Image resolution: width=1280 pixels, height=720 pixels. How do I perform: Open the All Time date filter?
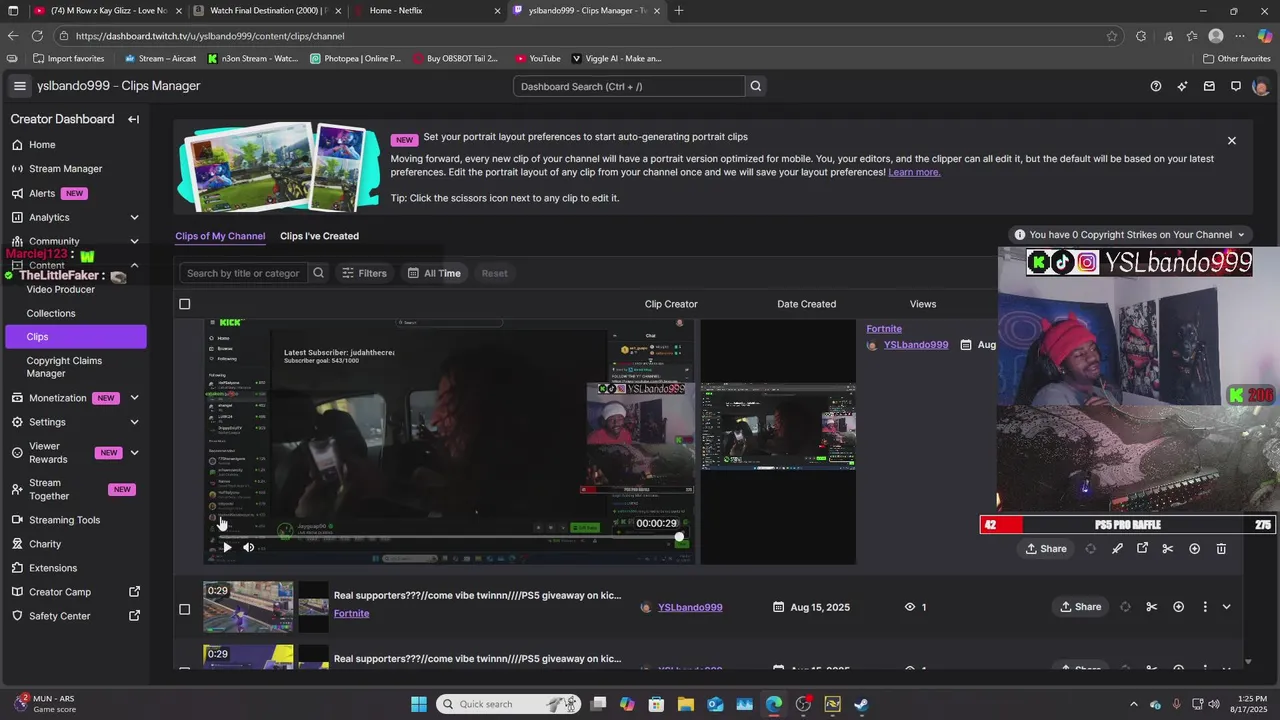point(434,273)
